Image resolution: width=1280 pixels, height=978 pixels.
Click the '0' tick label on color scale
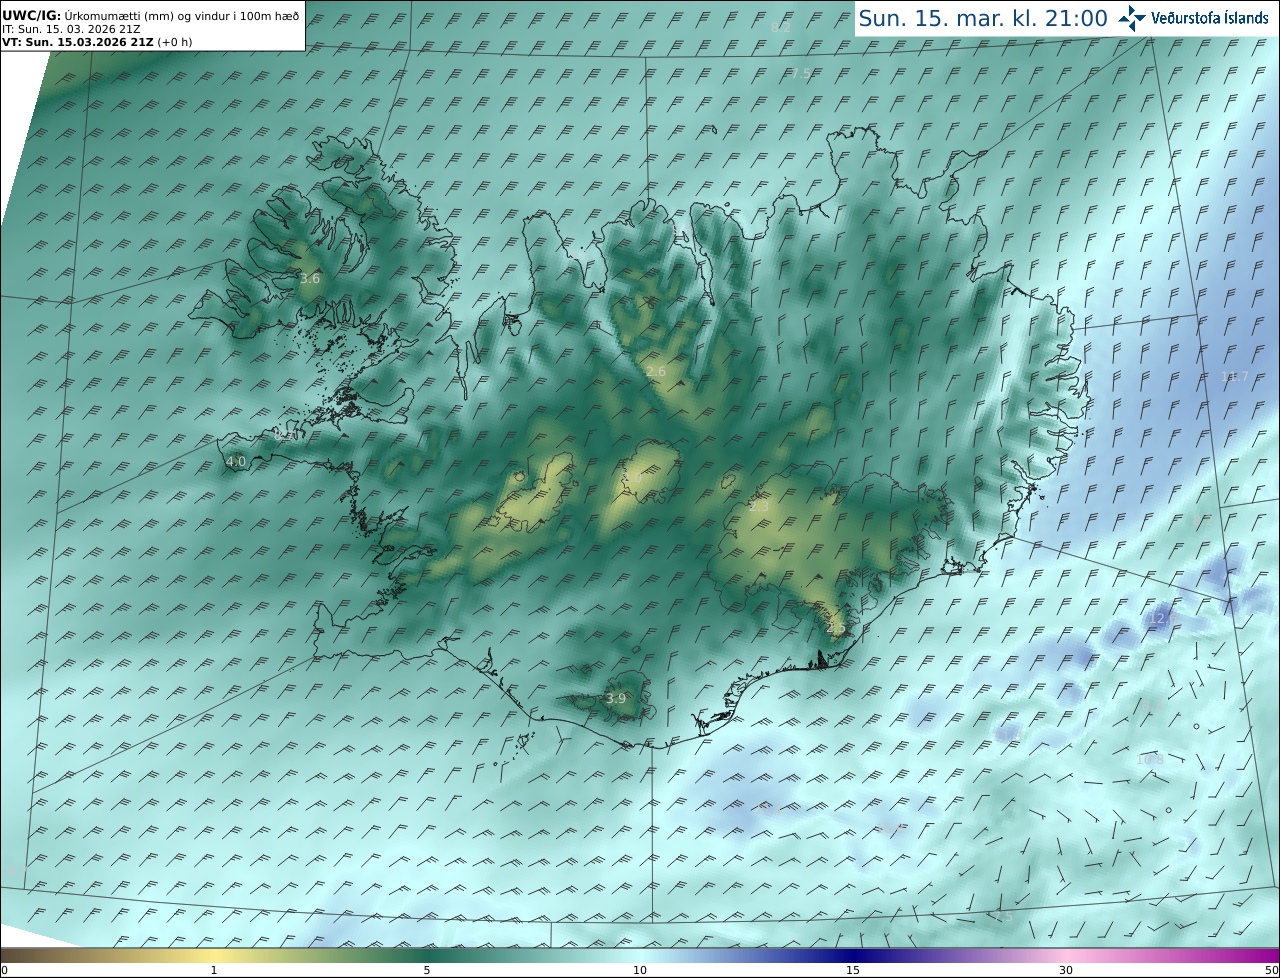[x=4, y=970]
